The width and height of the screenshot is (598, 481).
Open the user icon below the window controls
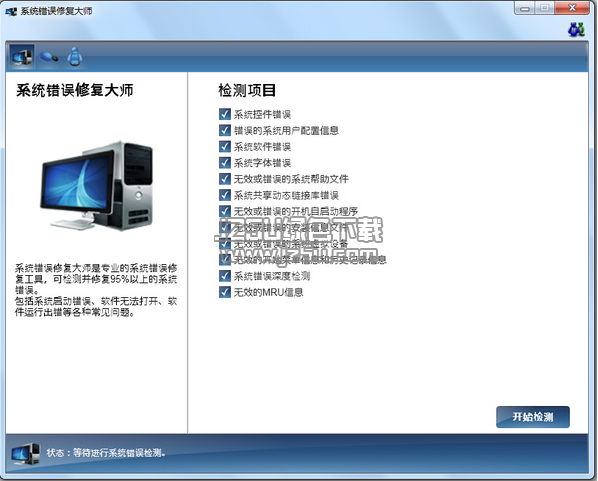576,29
